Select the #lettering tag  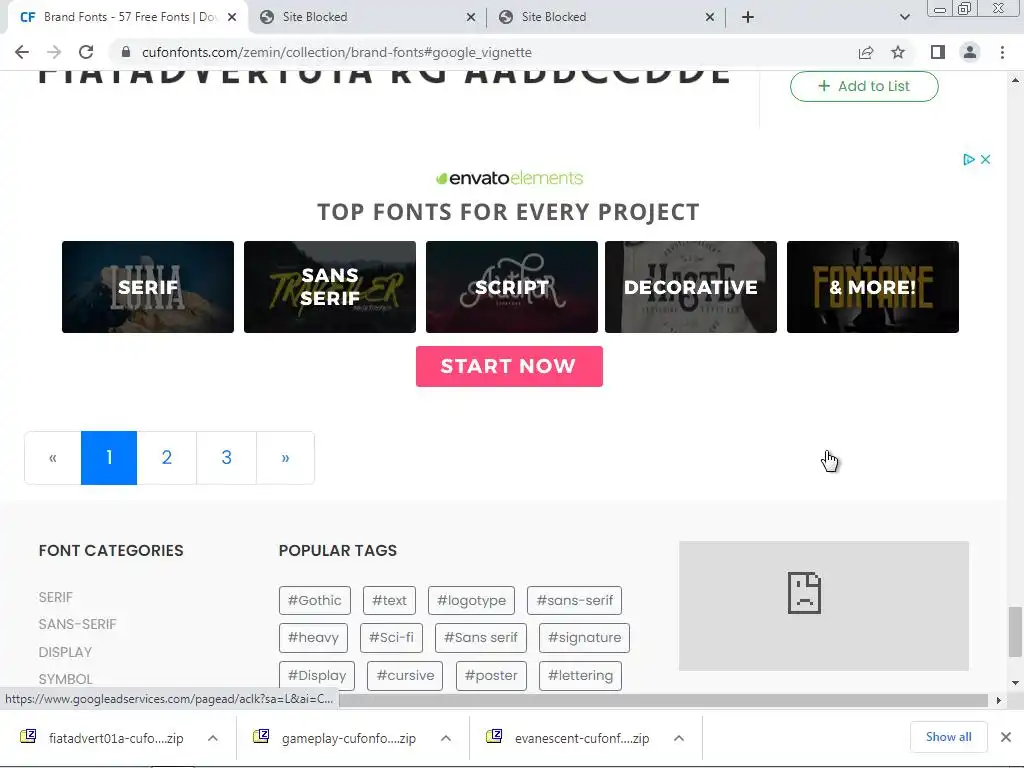581,675
